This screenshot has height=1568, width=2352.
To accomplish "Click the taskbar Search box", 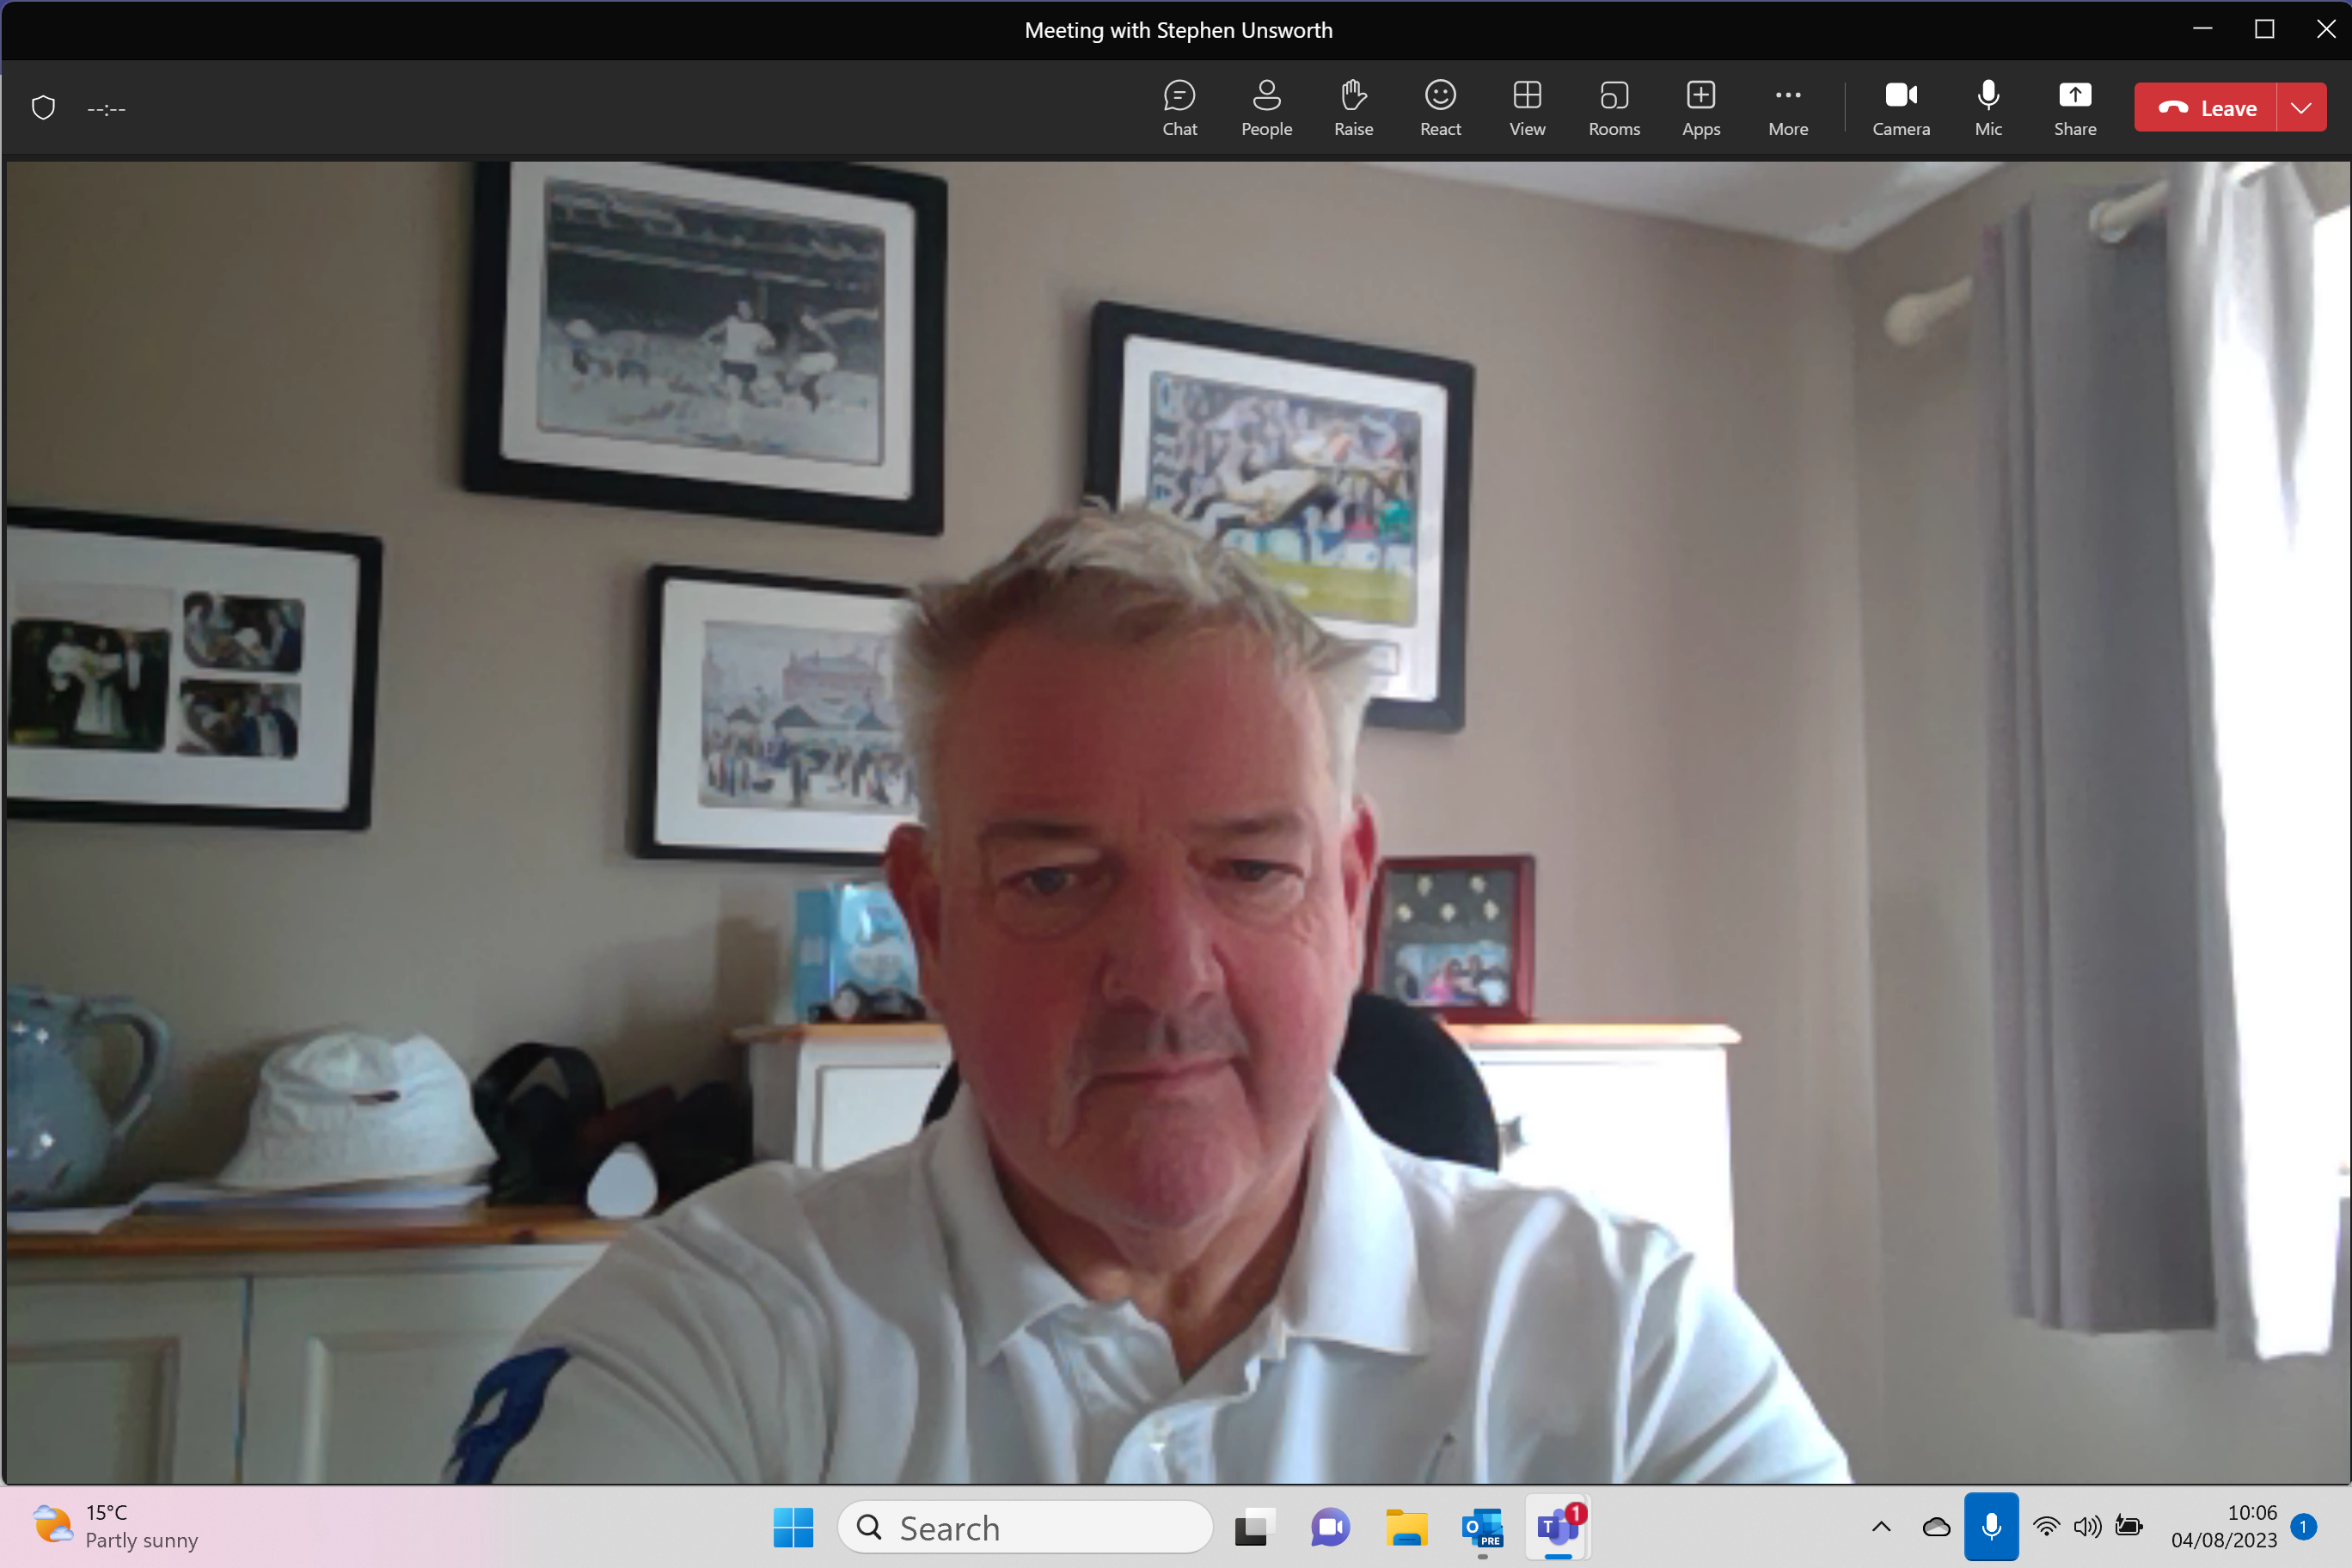I will (1025, 1527).
